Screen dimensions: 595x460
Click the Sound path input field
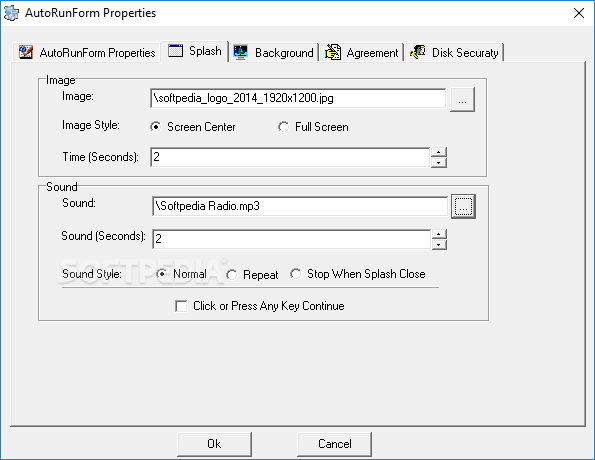[300, 206]
